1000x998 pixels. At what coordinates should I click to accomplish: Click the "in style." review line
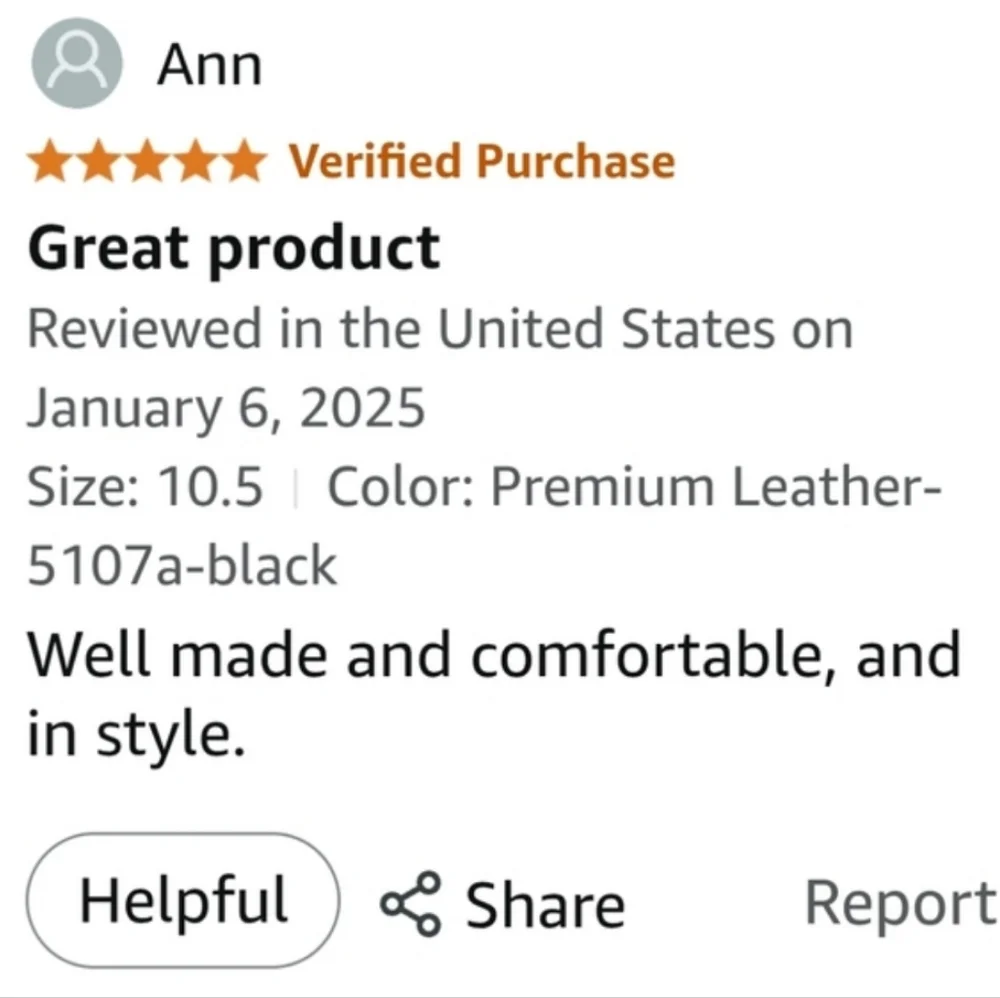[134, 736]
